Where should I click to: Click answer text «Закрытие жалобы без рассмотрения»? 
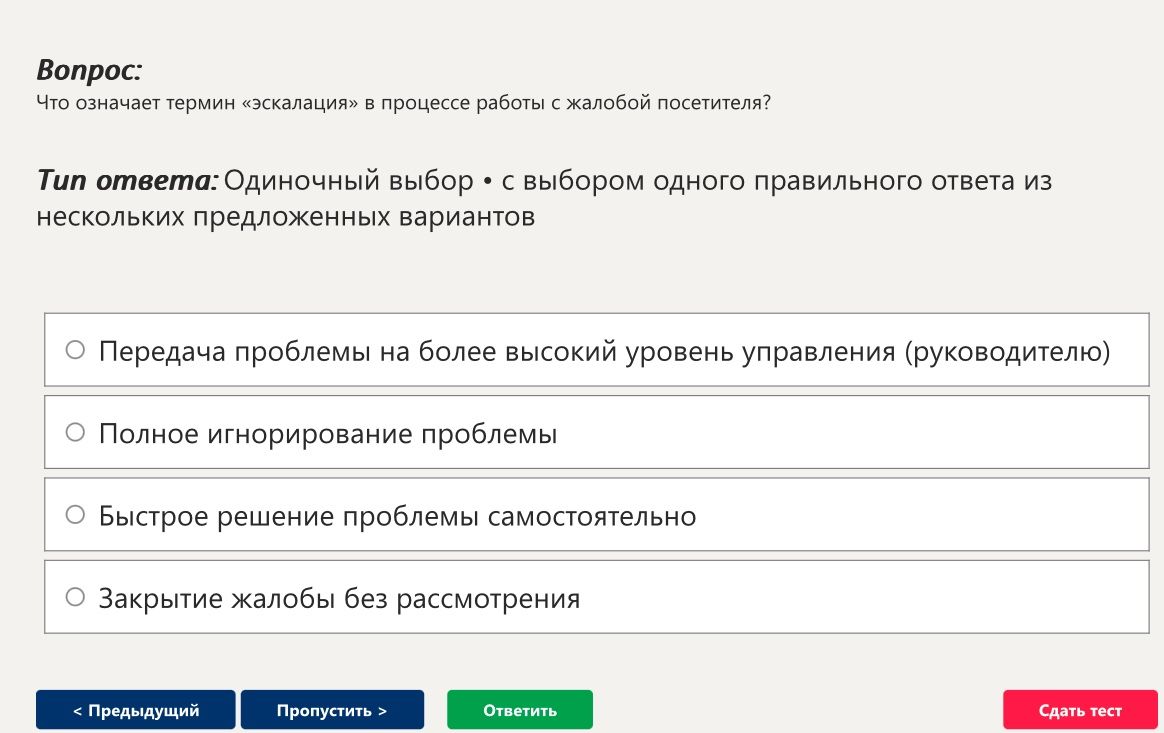[339, 599]
